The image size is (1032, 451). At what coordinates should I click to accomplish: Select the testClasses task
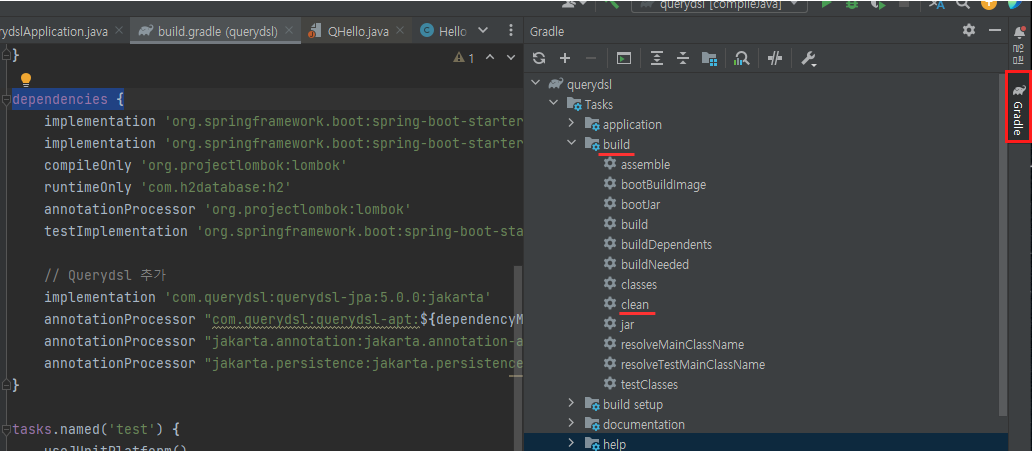(649, 385)
